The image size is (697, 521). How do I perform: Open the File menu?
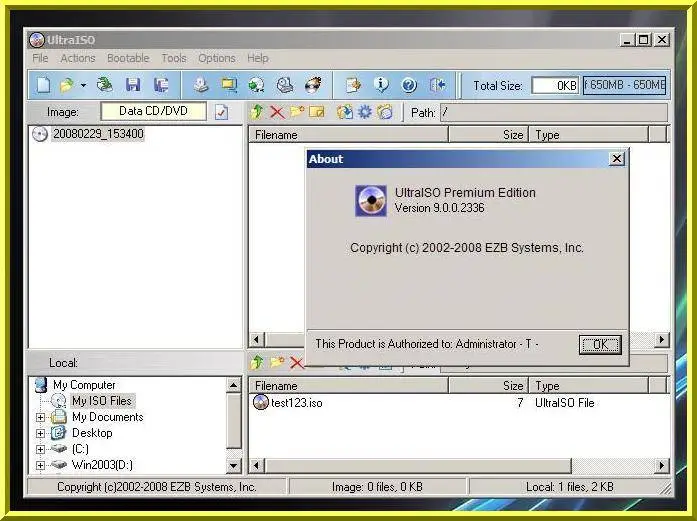(40, 58)
